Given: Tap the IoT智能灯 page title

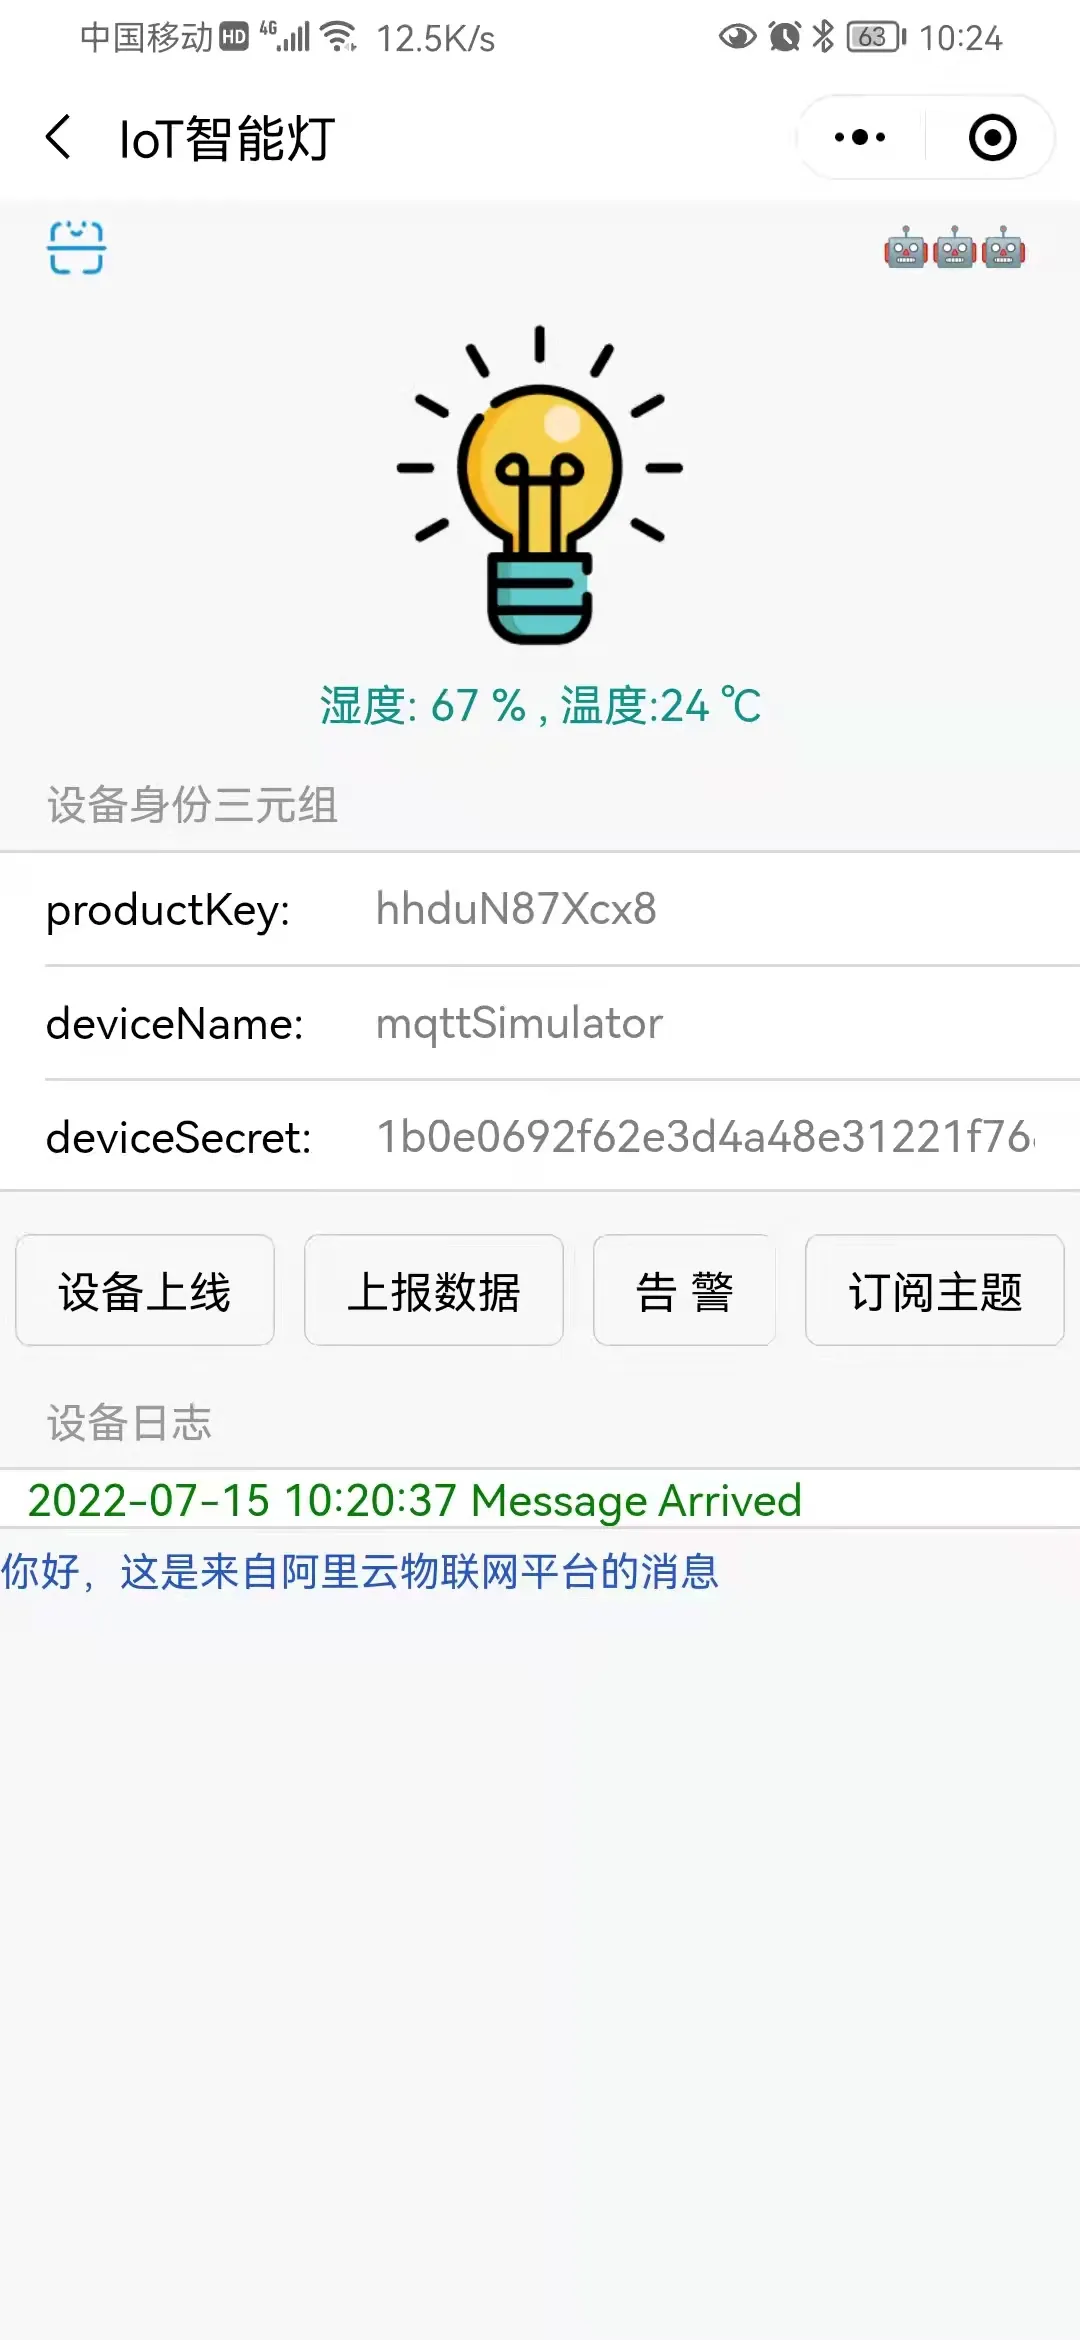Looking at the screenshot, I should [227, 138].
